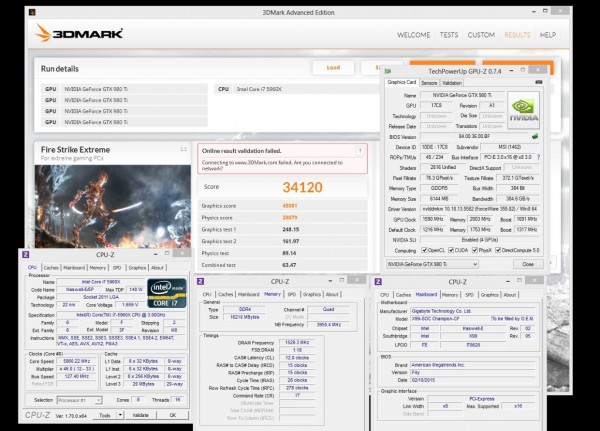Open the HELP tab in 3DMark
Image resolution: width=600 pixels, height=431 pixels.
tap(548, 35)
